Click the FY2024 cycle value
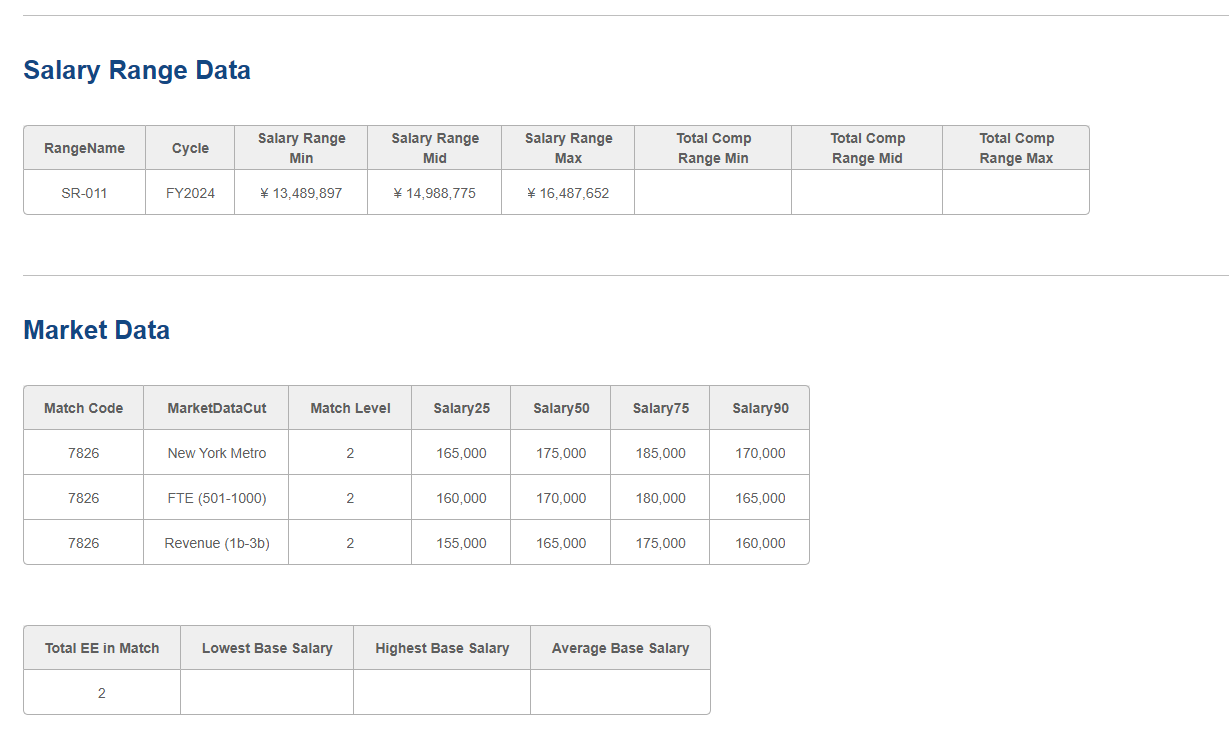The height and width of the screenshot is (754, 1229). (x=189, y=192)
